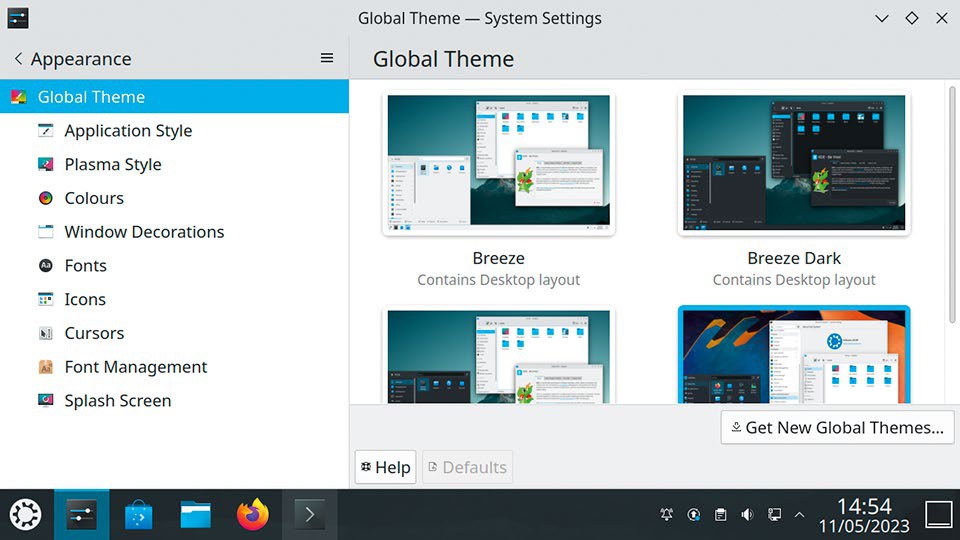This screenshot has width=960, height=540.
Task: Click the System Settings window icon in title bar
Action: tap(18, 18)
